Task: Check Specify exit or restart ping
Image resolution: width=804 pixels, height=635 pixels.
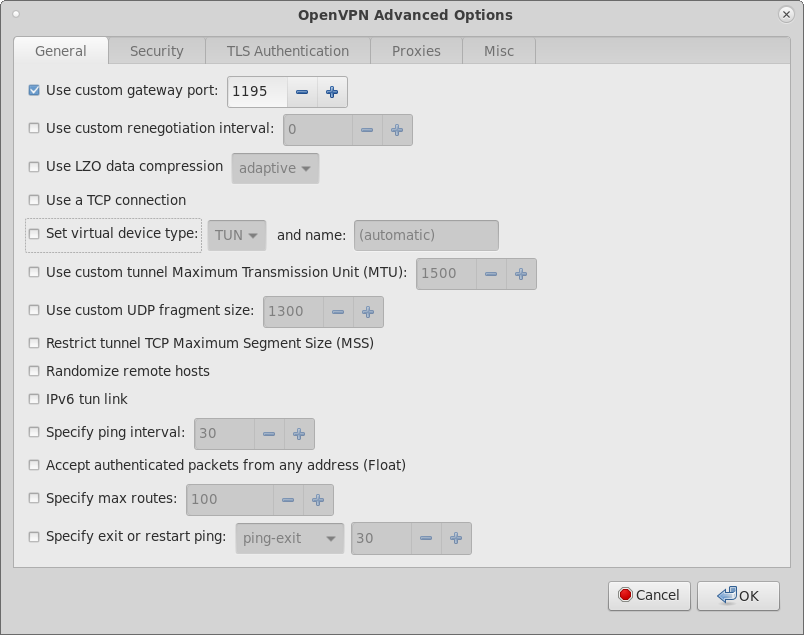Action: [34, 537]
